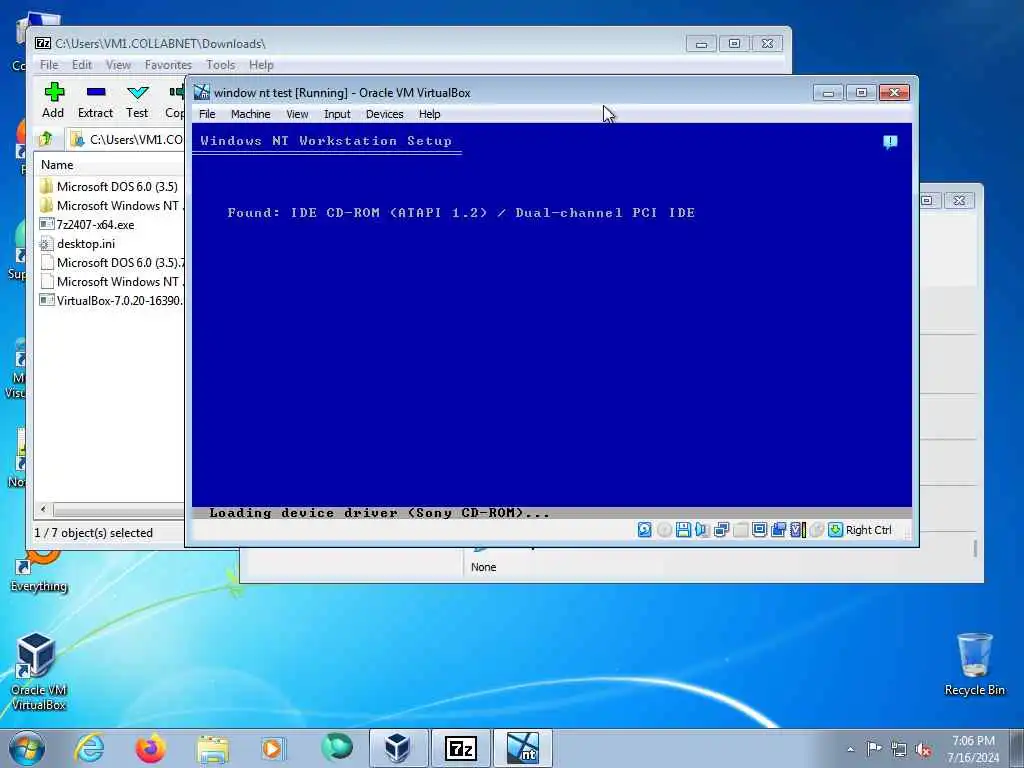
Task: Click the '1 / 7 object(s) selected' status text
Action: coord(93,533)
